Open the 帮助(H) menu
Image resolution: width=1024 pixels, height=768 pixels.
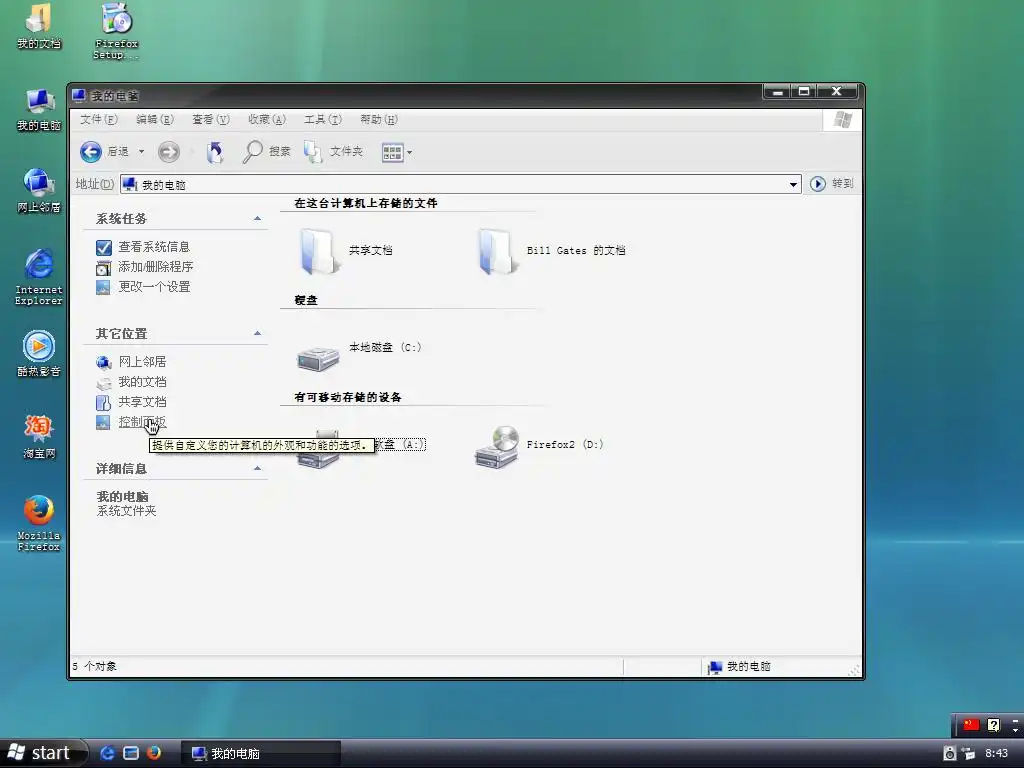pos(379,119)
